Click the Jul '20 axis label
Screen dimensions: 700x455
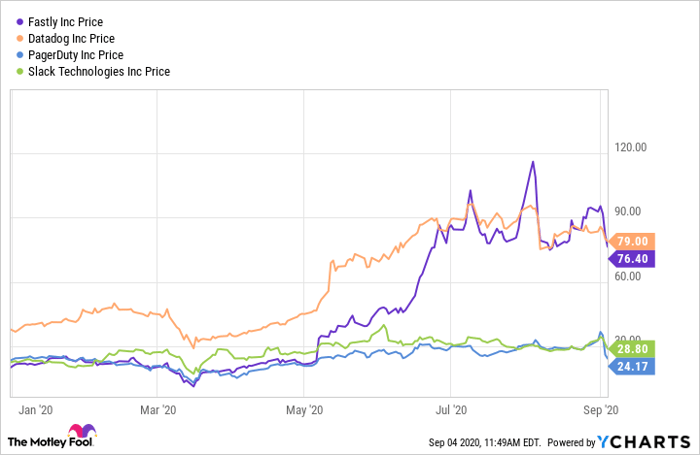click(453, 410)
